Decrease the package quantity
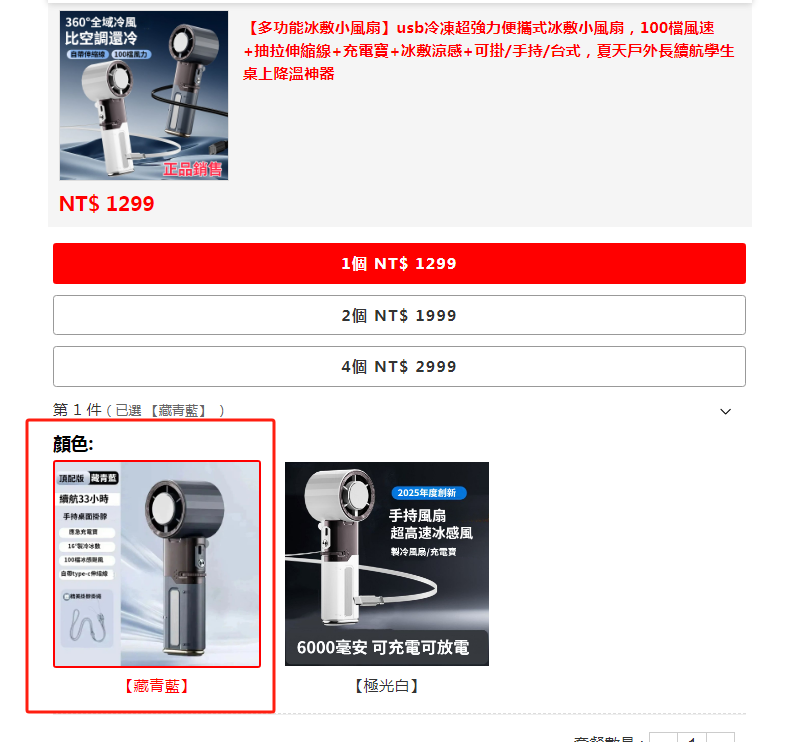 pos(663,737)
